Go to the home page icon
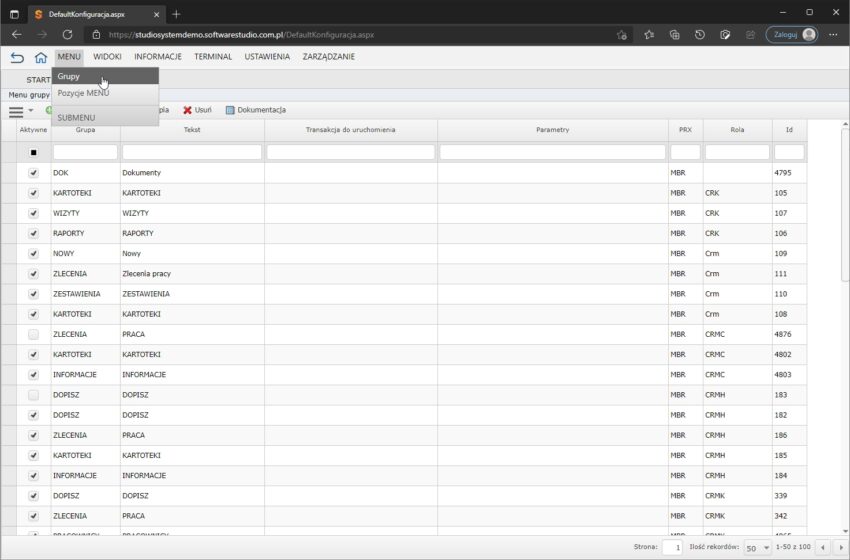The width and height of the screenshot is (850, 560). (x=41, y=58)
